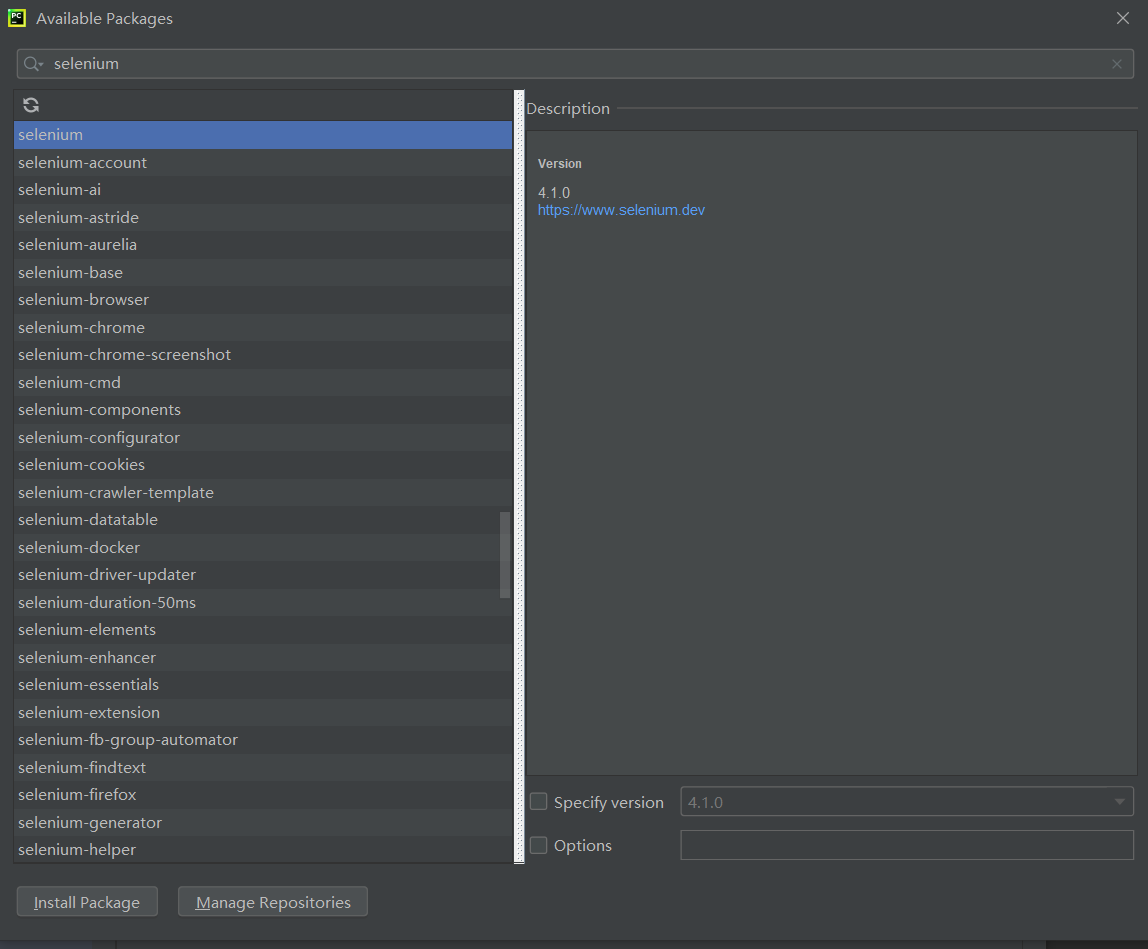
Task: Click the Install Package button
Action: coord(87,902)
